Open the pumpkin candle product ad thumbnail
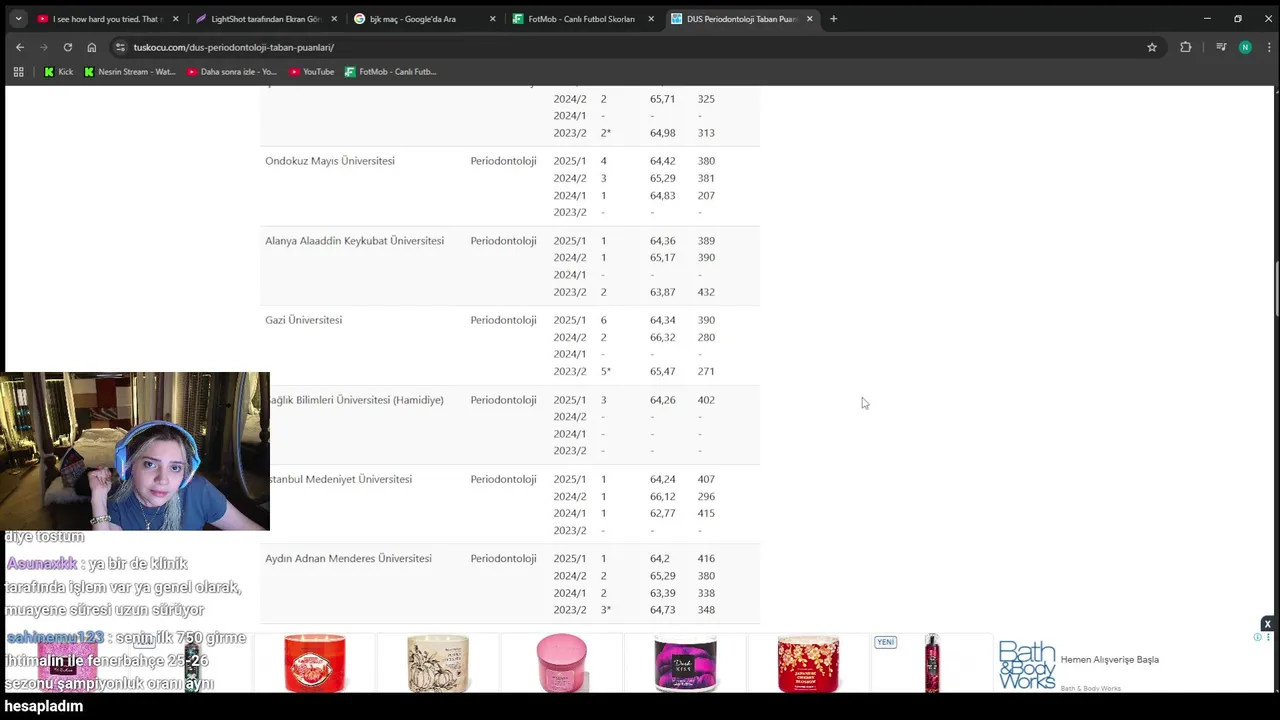This screenshot has width=1280, height=720. pos(438,662)
